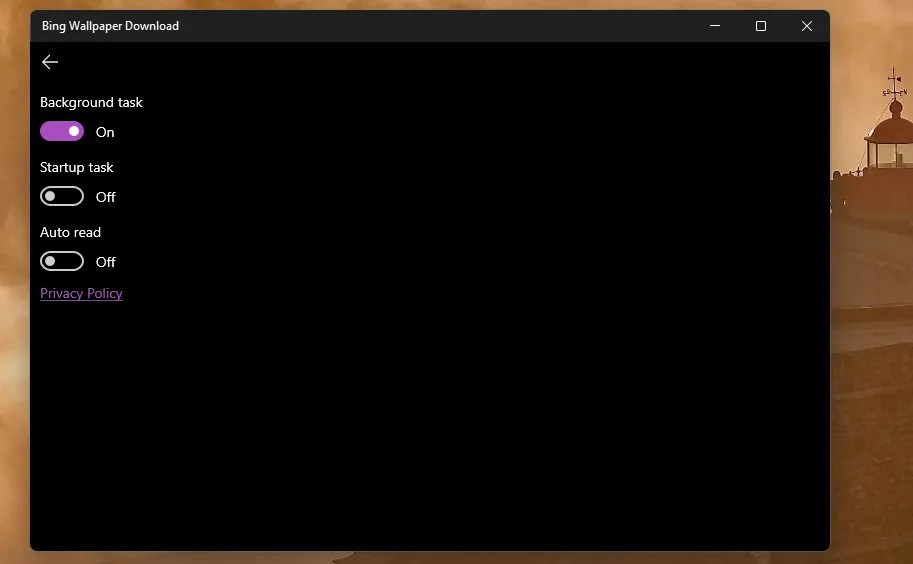Click the "Background task" label
The height and width of the screenshot is (564, 913).
(x=91, y=102)
